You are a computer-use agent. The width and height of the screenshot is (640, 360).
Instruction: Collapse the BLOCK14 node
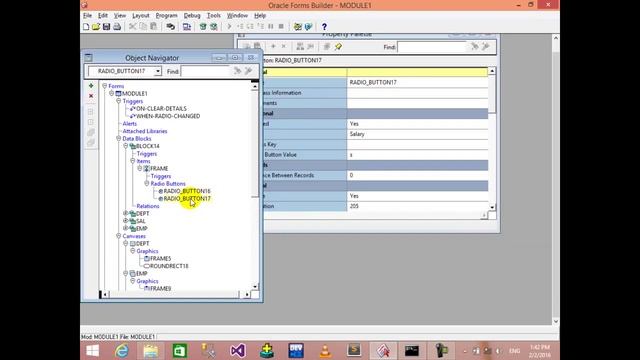click(x=126, y=146)
